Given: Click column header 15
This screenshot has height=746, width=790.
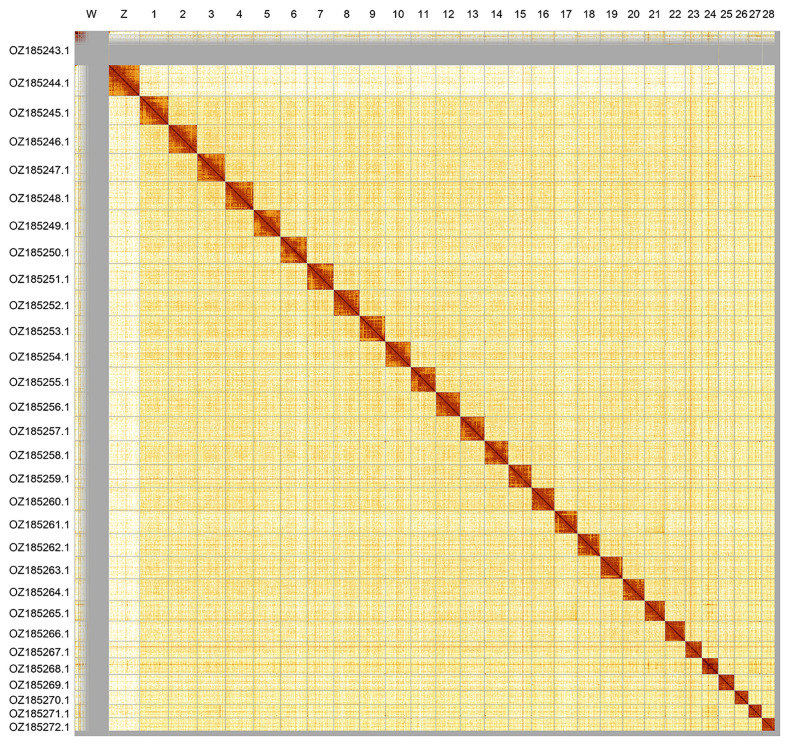Looking at the screenshot, I should [519, 14].
